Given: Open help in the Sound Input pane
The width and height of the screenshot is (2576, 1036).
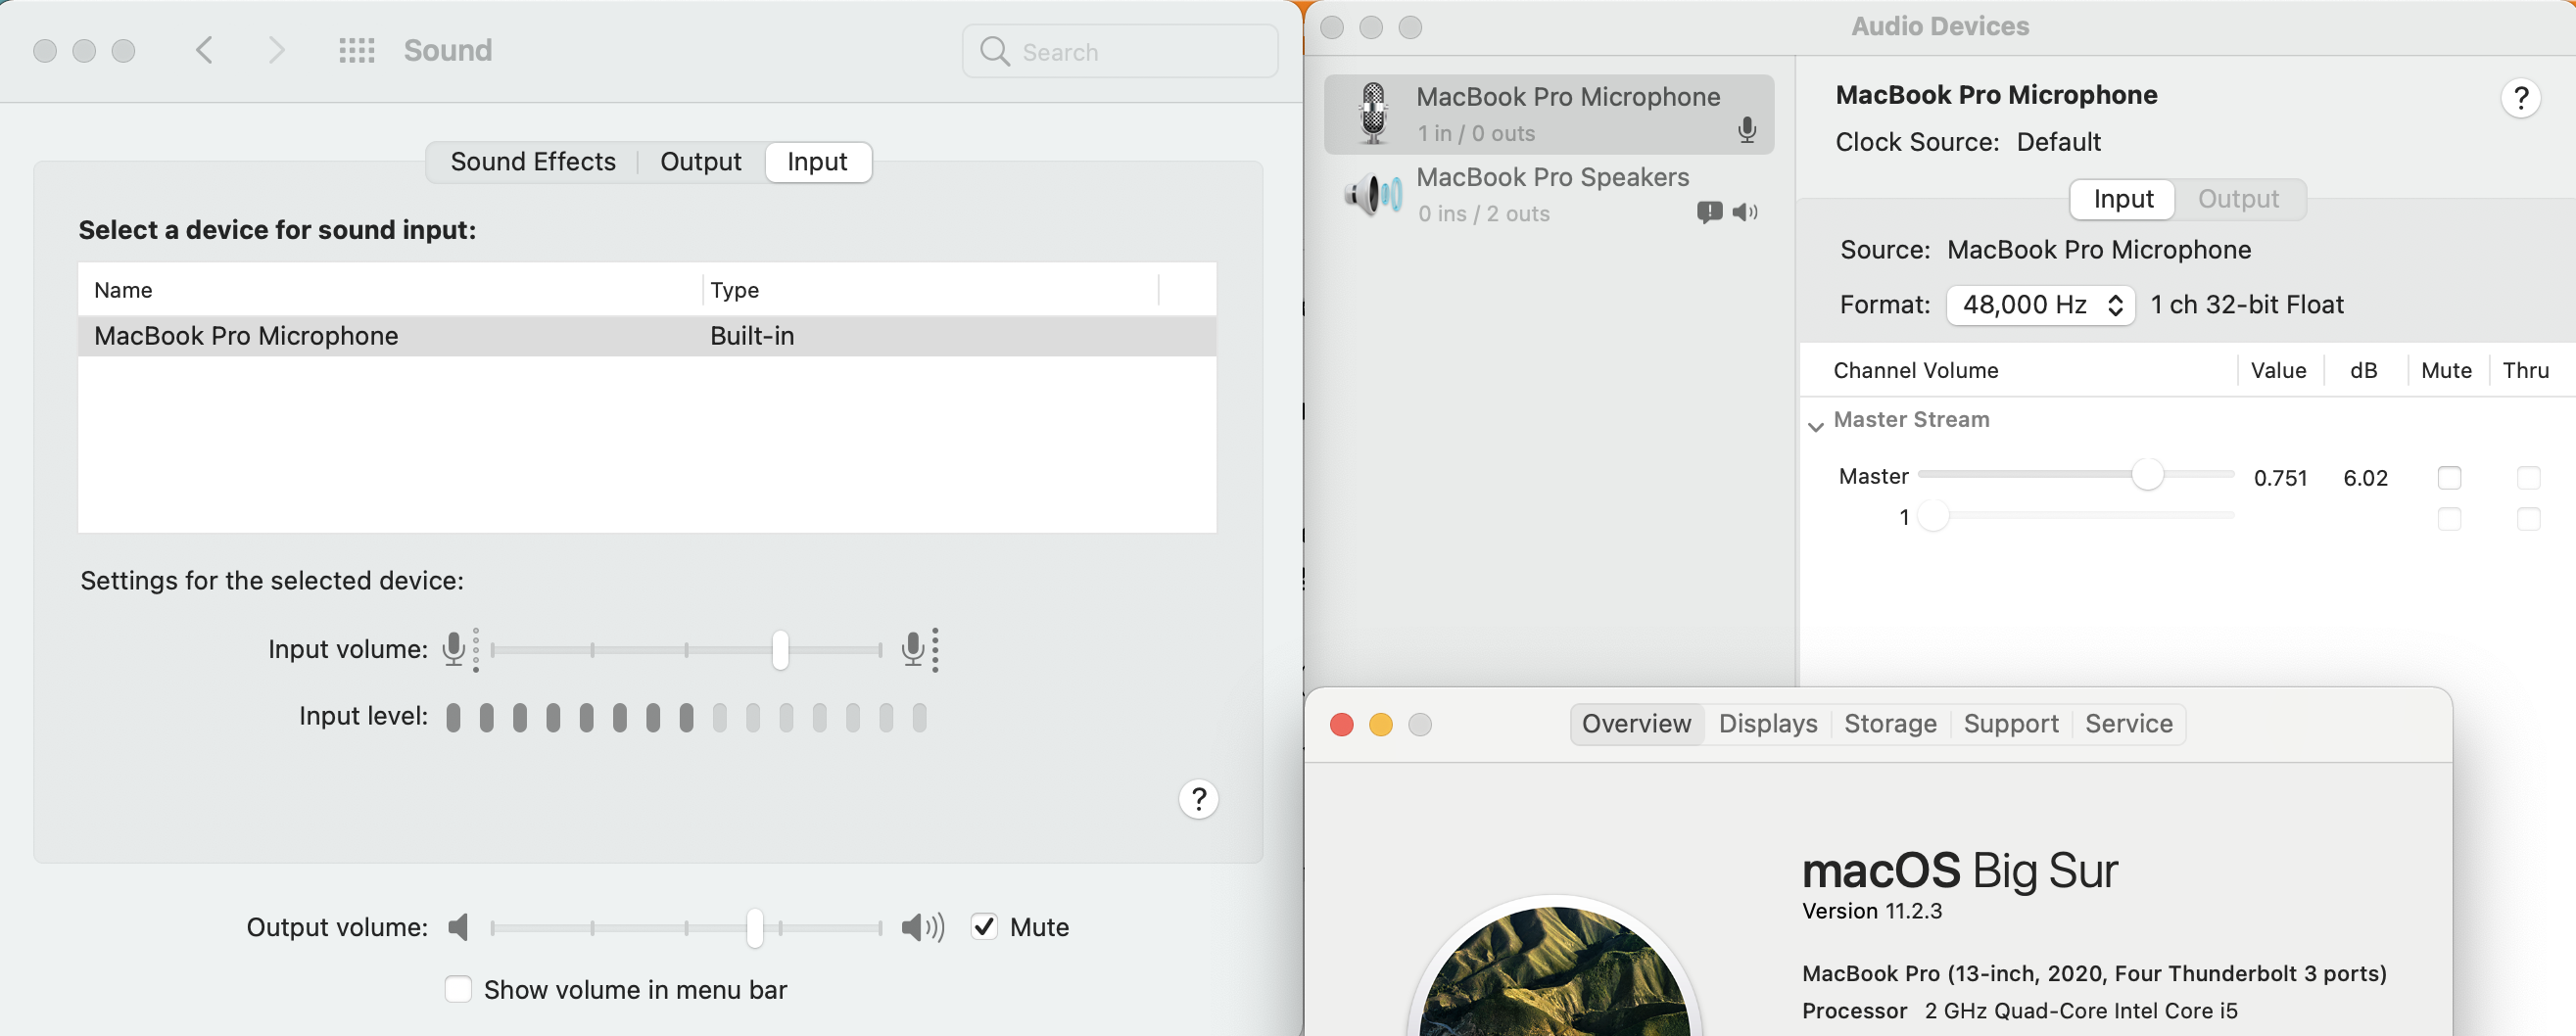Looking at the screenshot, I should [1198, 799].
